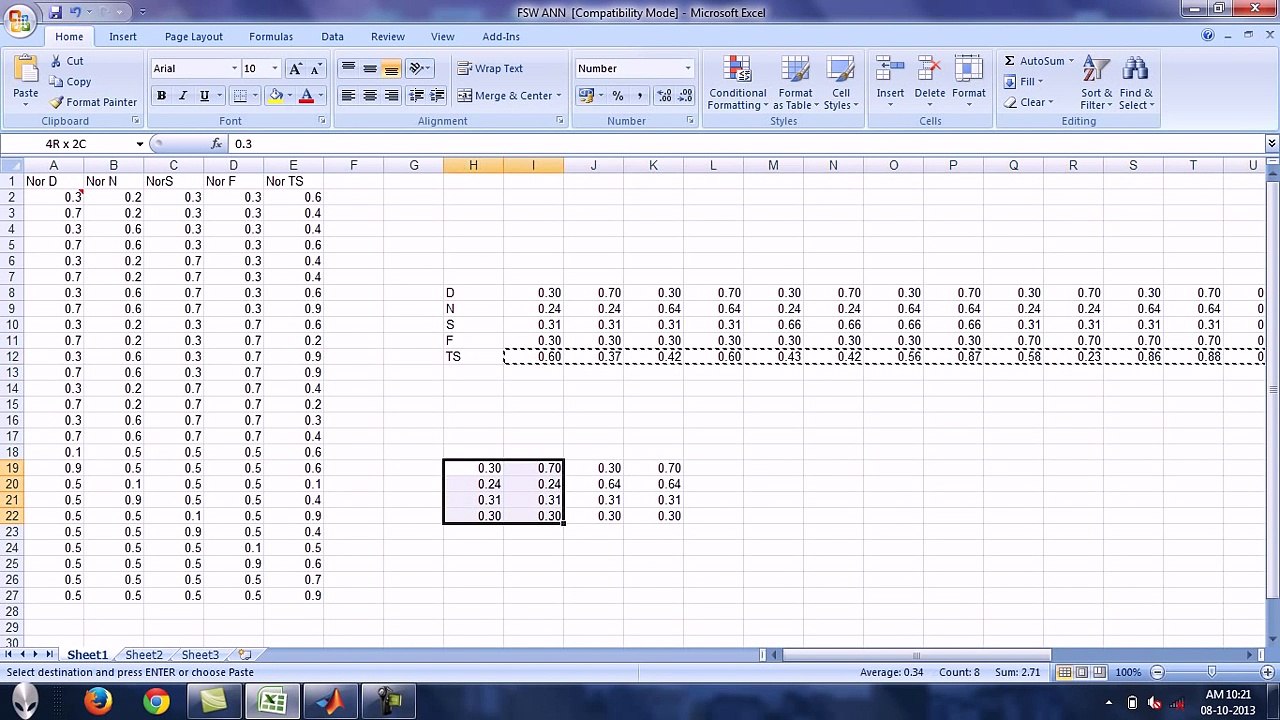
Task: Expand the formula bar
Action: click(1271, 144)
